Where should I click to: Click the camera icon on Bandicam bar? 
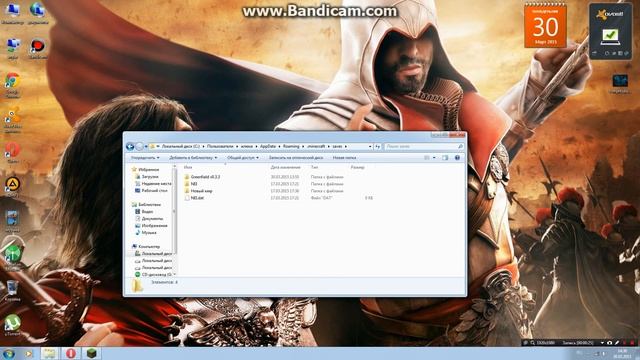point(609,343)
